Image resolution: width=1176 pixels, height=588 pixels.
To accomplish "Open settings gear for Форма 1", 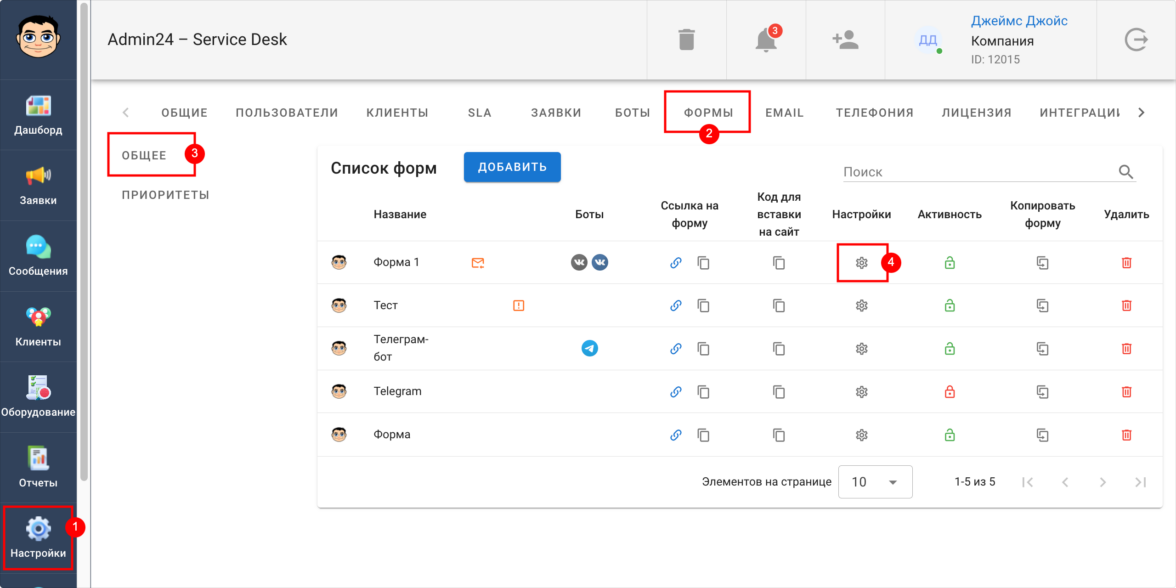I will coord(861,263).
